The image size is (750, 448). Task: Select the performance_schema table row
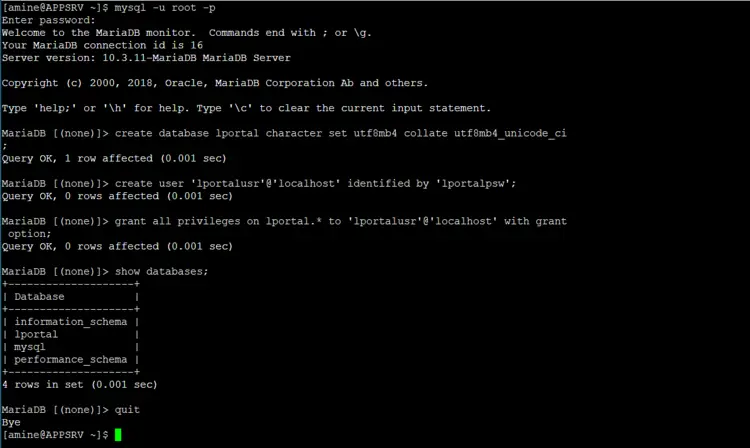click(71, 359)
